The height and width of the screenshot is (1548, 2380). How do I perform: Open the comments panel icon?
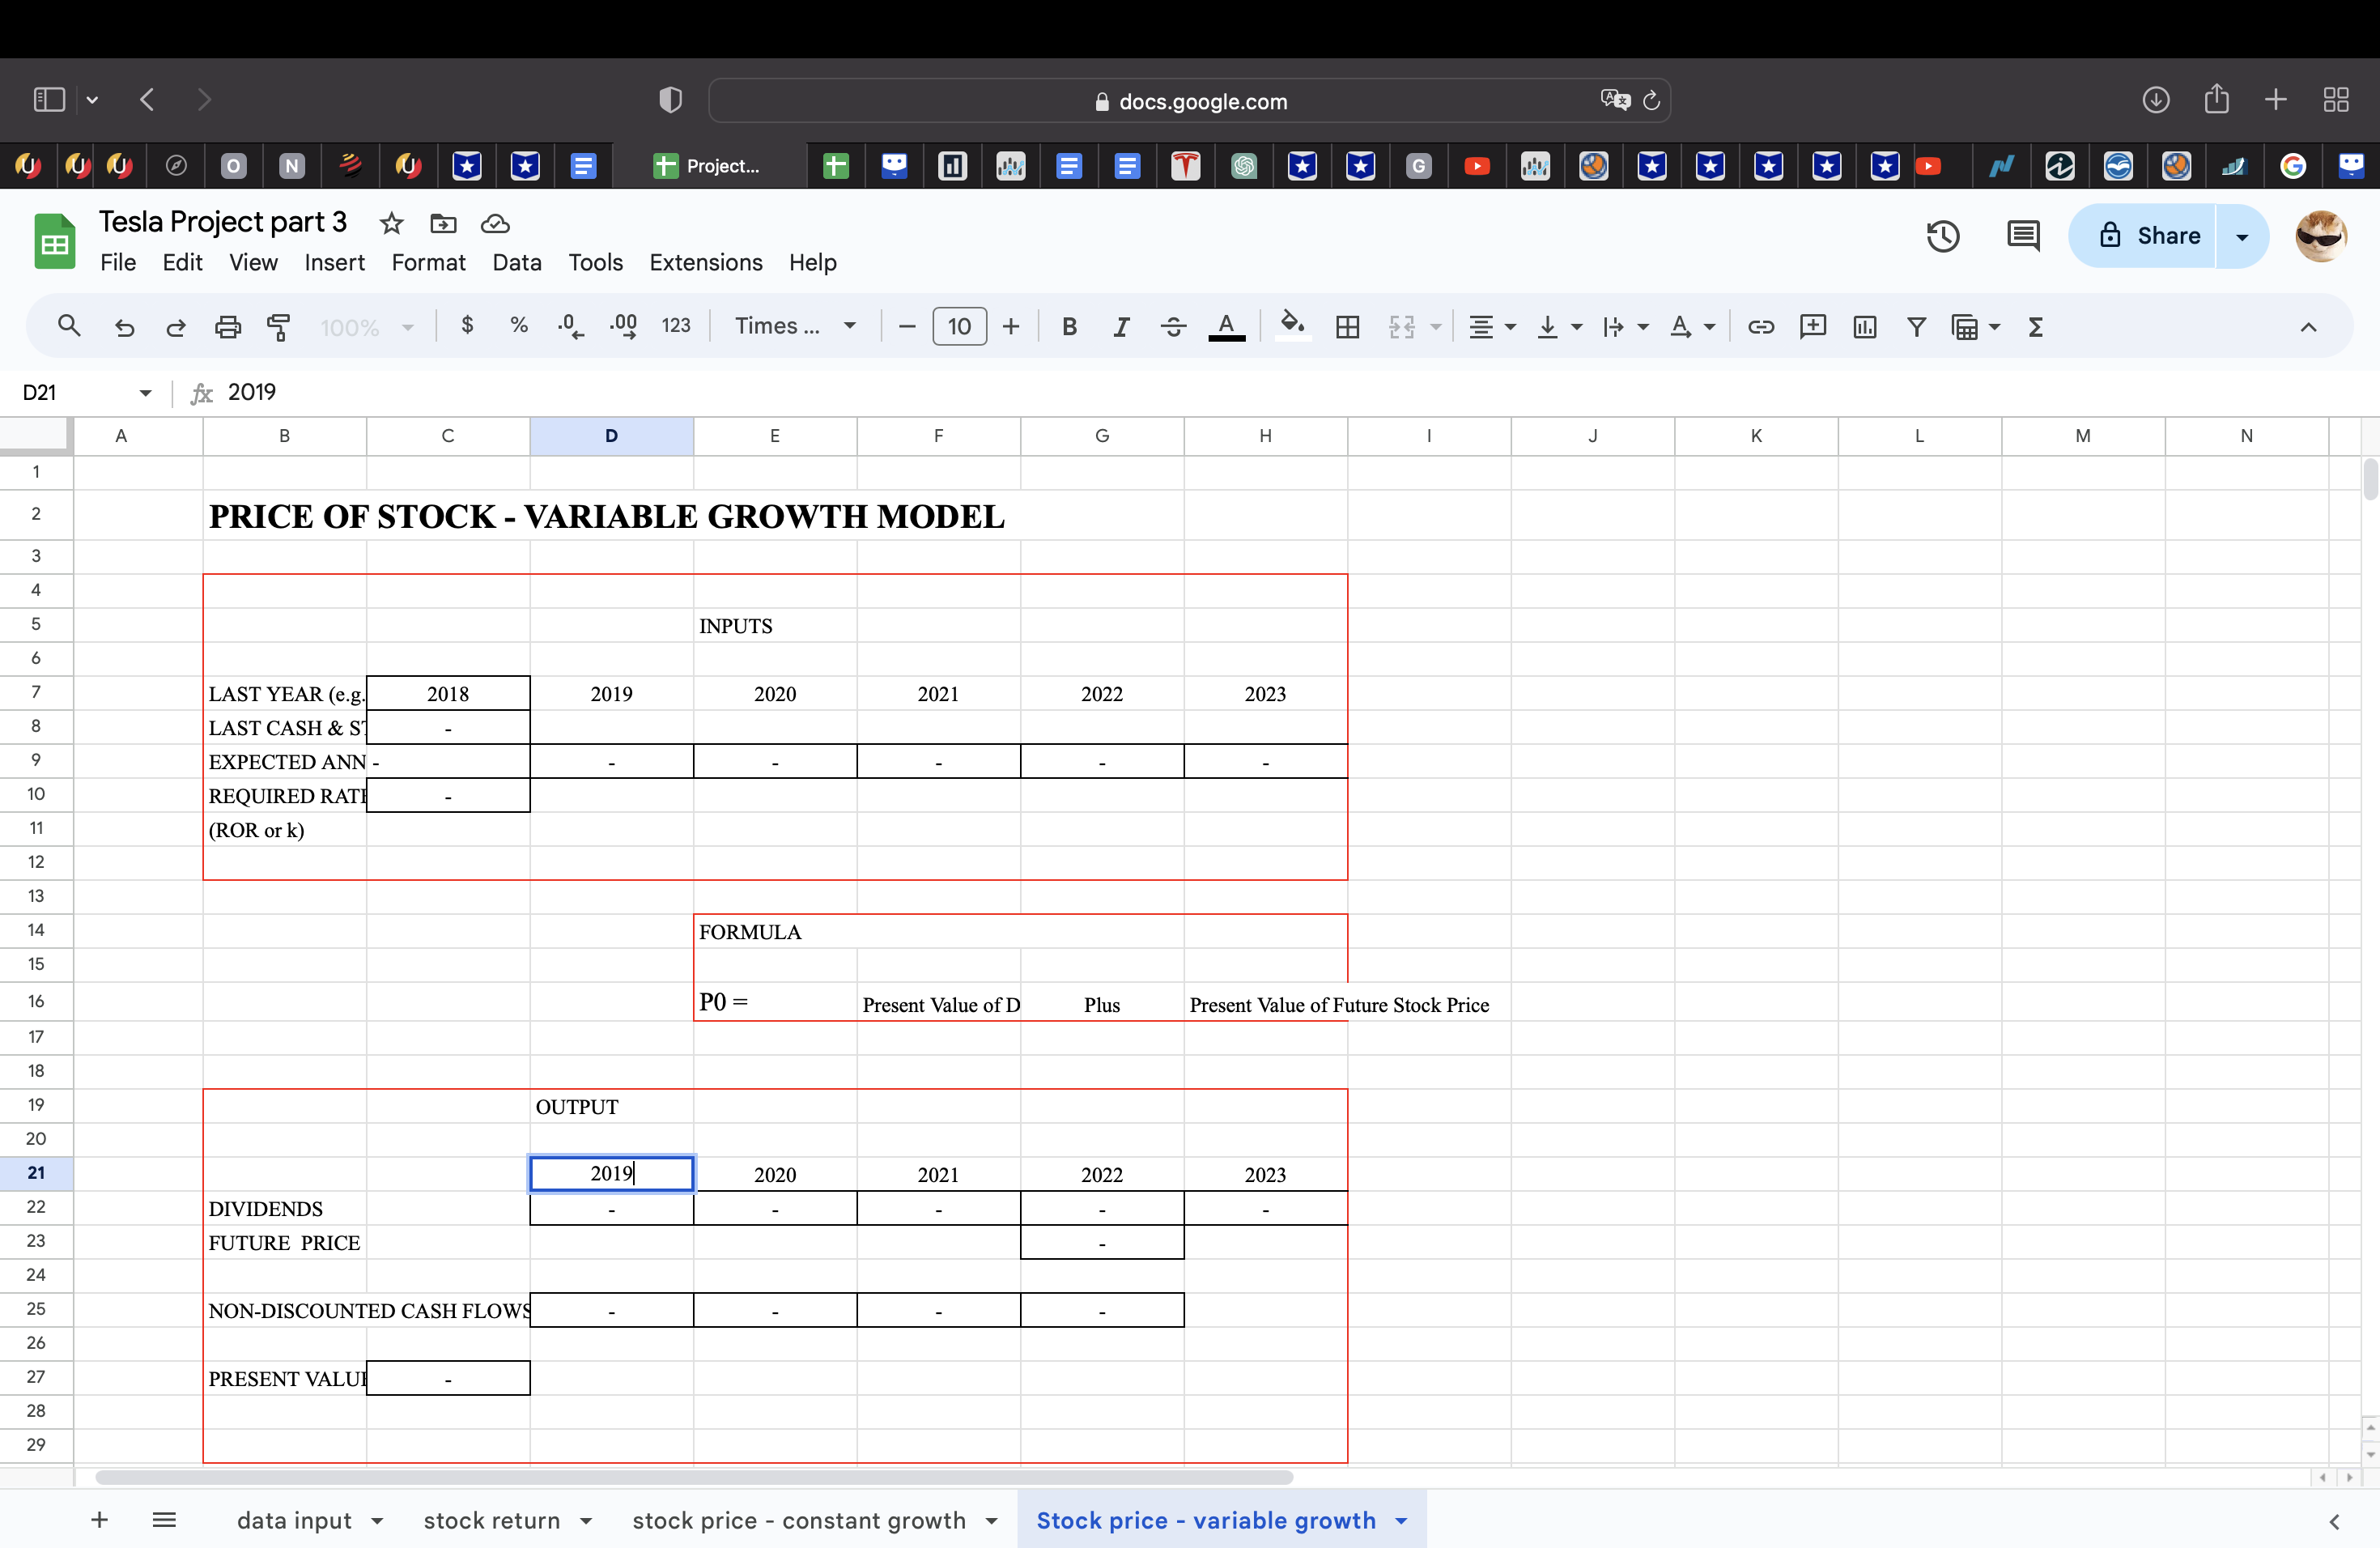pyautogui.click(x=2023, y=236)
